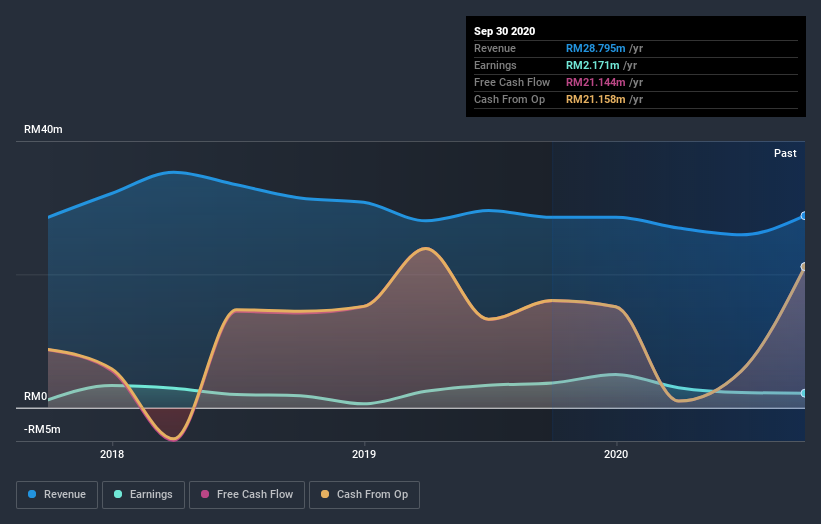Click the 2019 x-axis label

coord(364,454)
